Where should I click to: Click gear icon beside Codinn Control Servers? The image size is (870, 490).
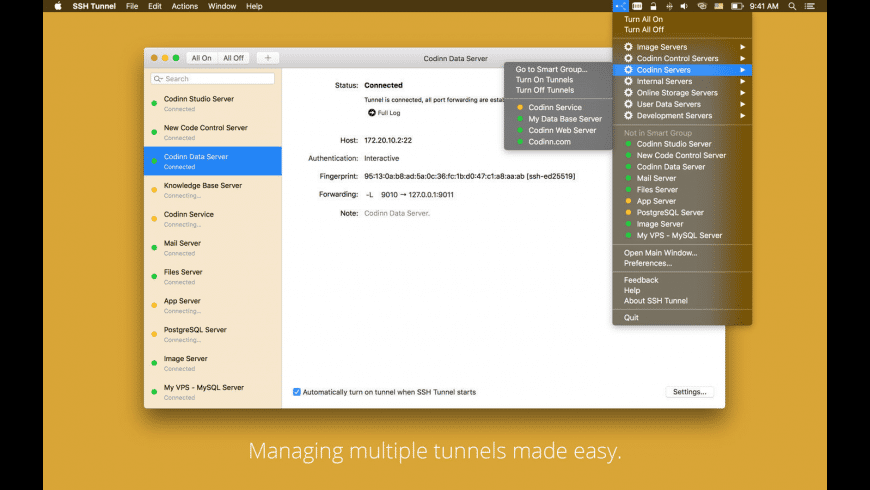[x=628, y=58]
